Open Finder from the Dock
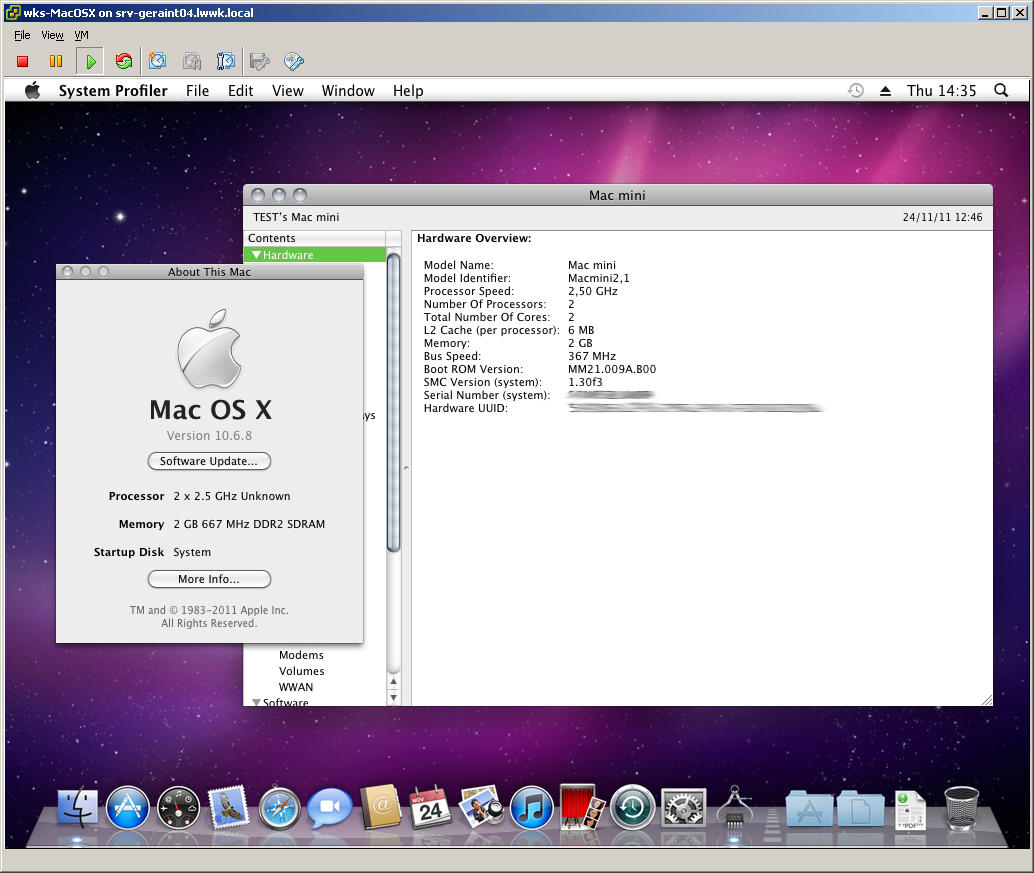Viewport: 1034px width, 873px height. pos(77,807)
